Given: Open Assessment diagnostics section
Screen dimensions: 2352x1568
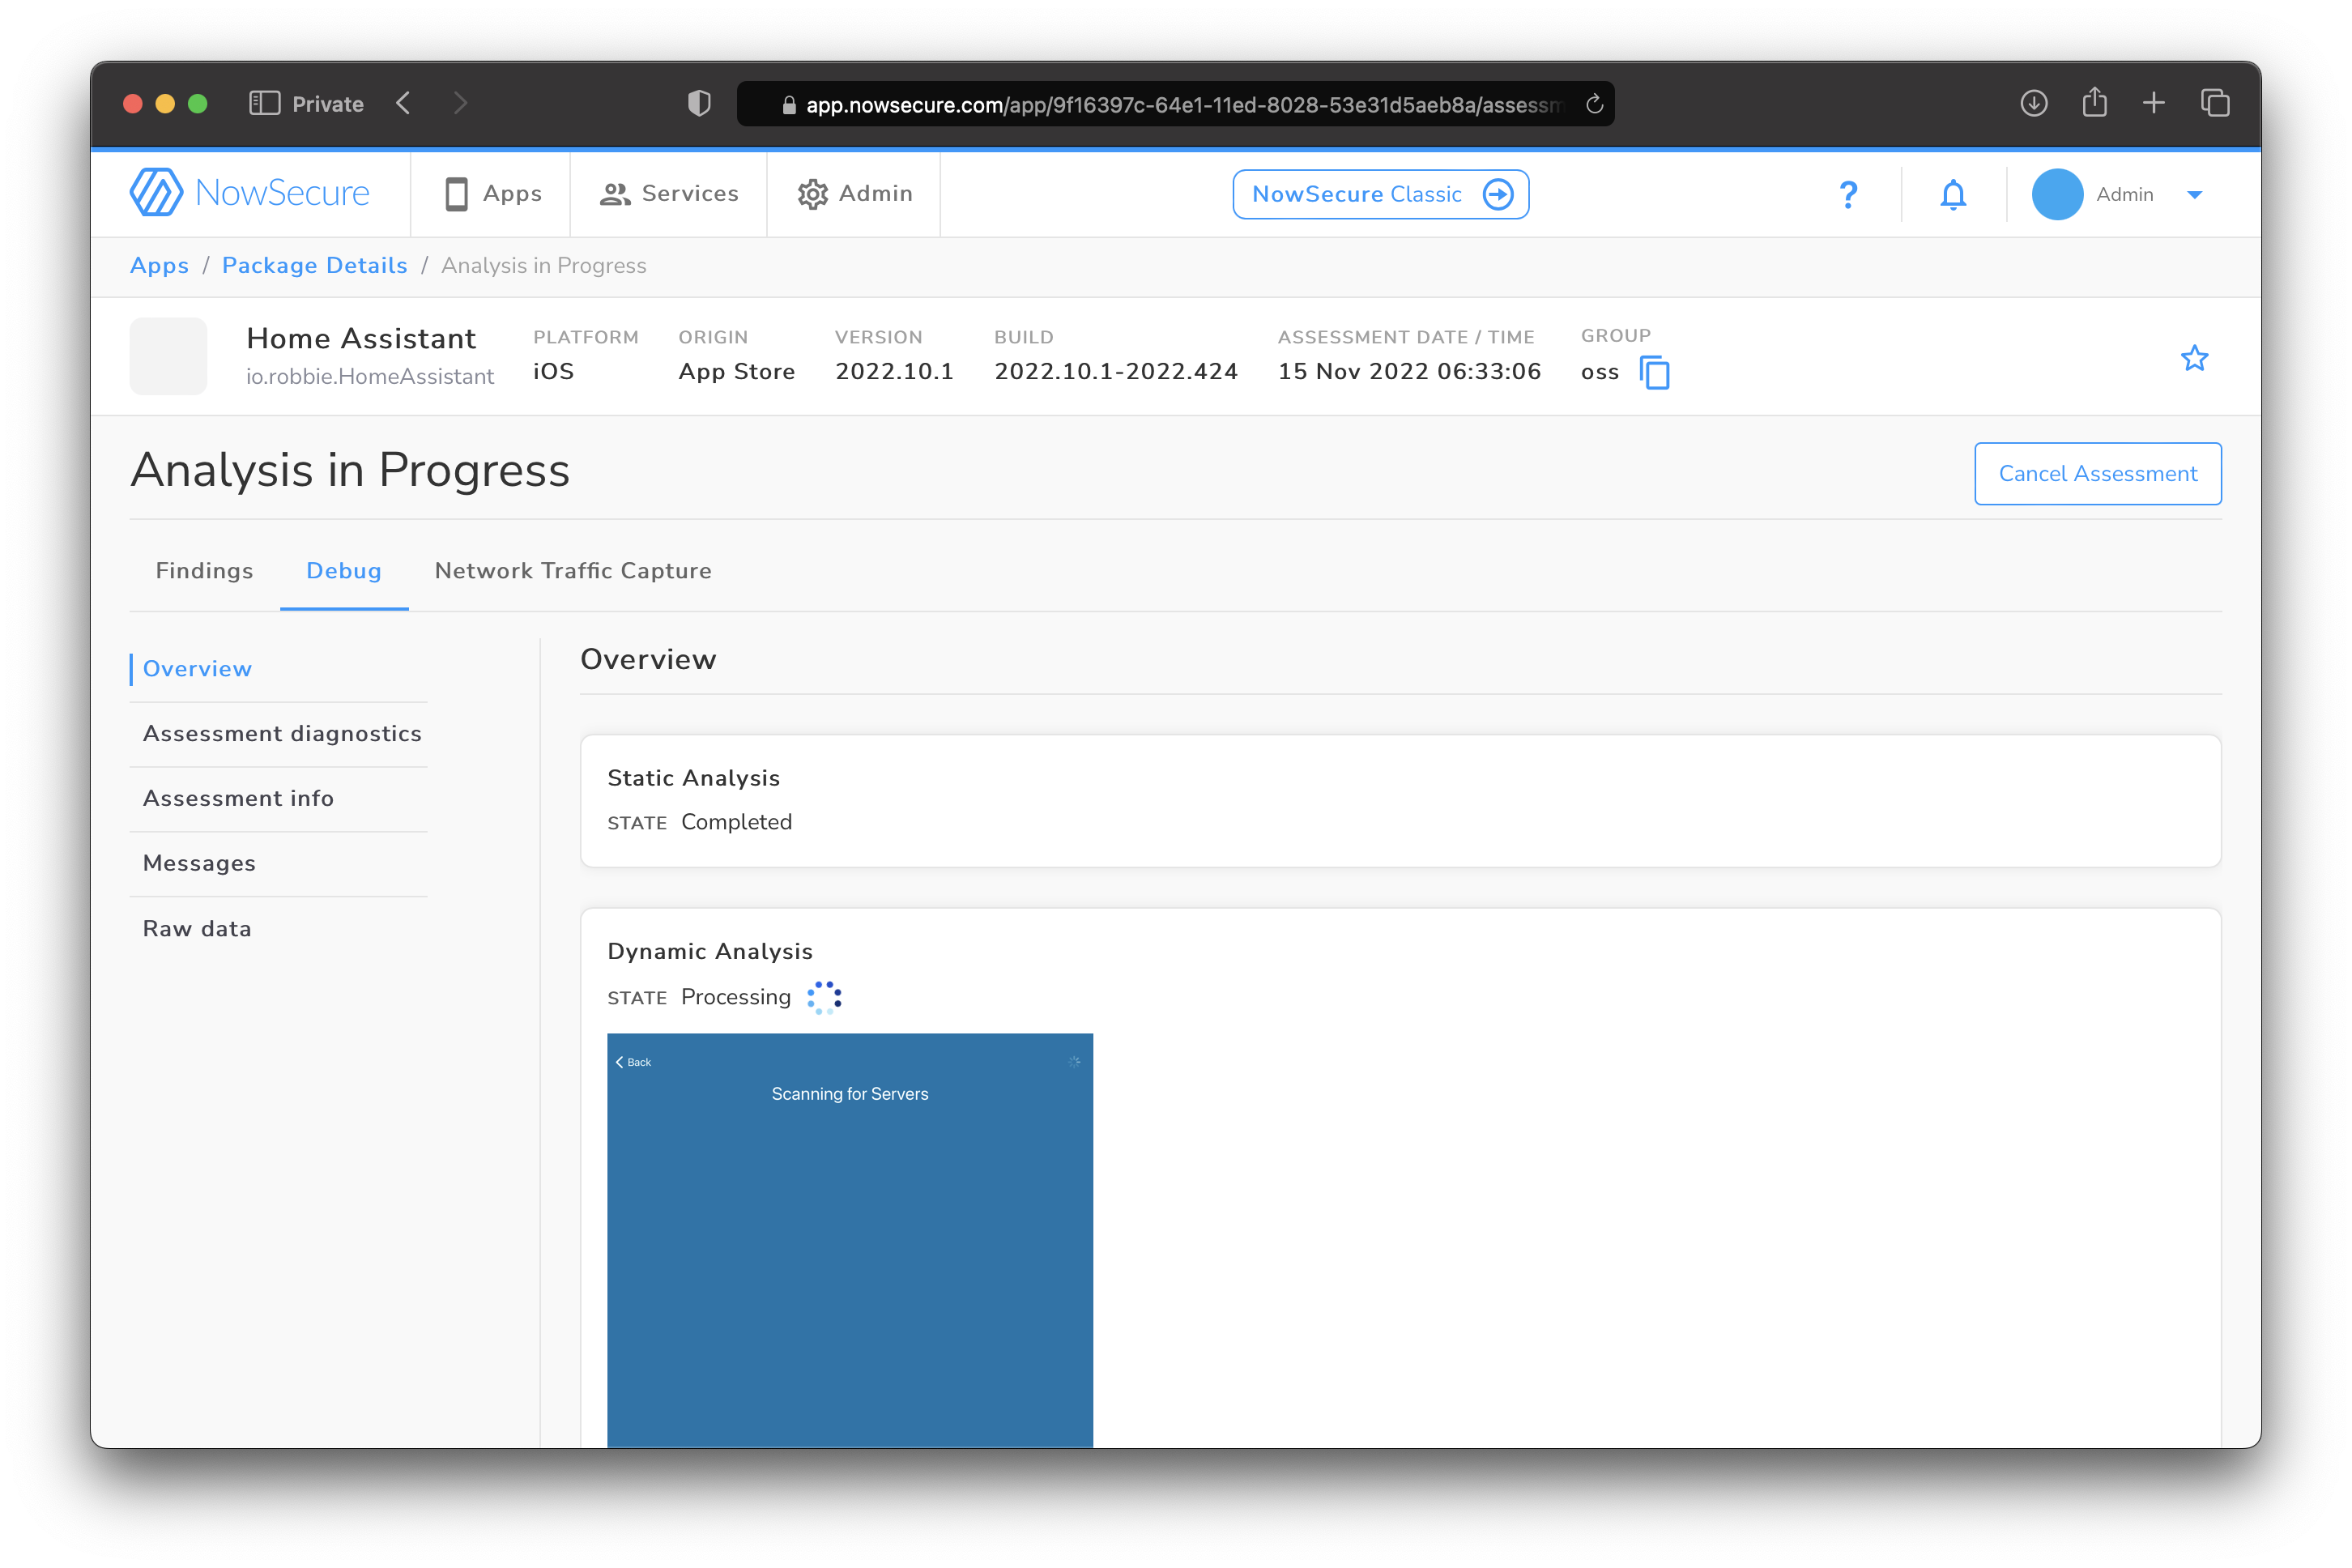Looking at the screenshot, I should 282,734.
